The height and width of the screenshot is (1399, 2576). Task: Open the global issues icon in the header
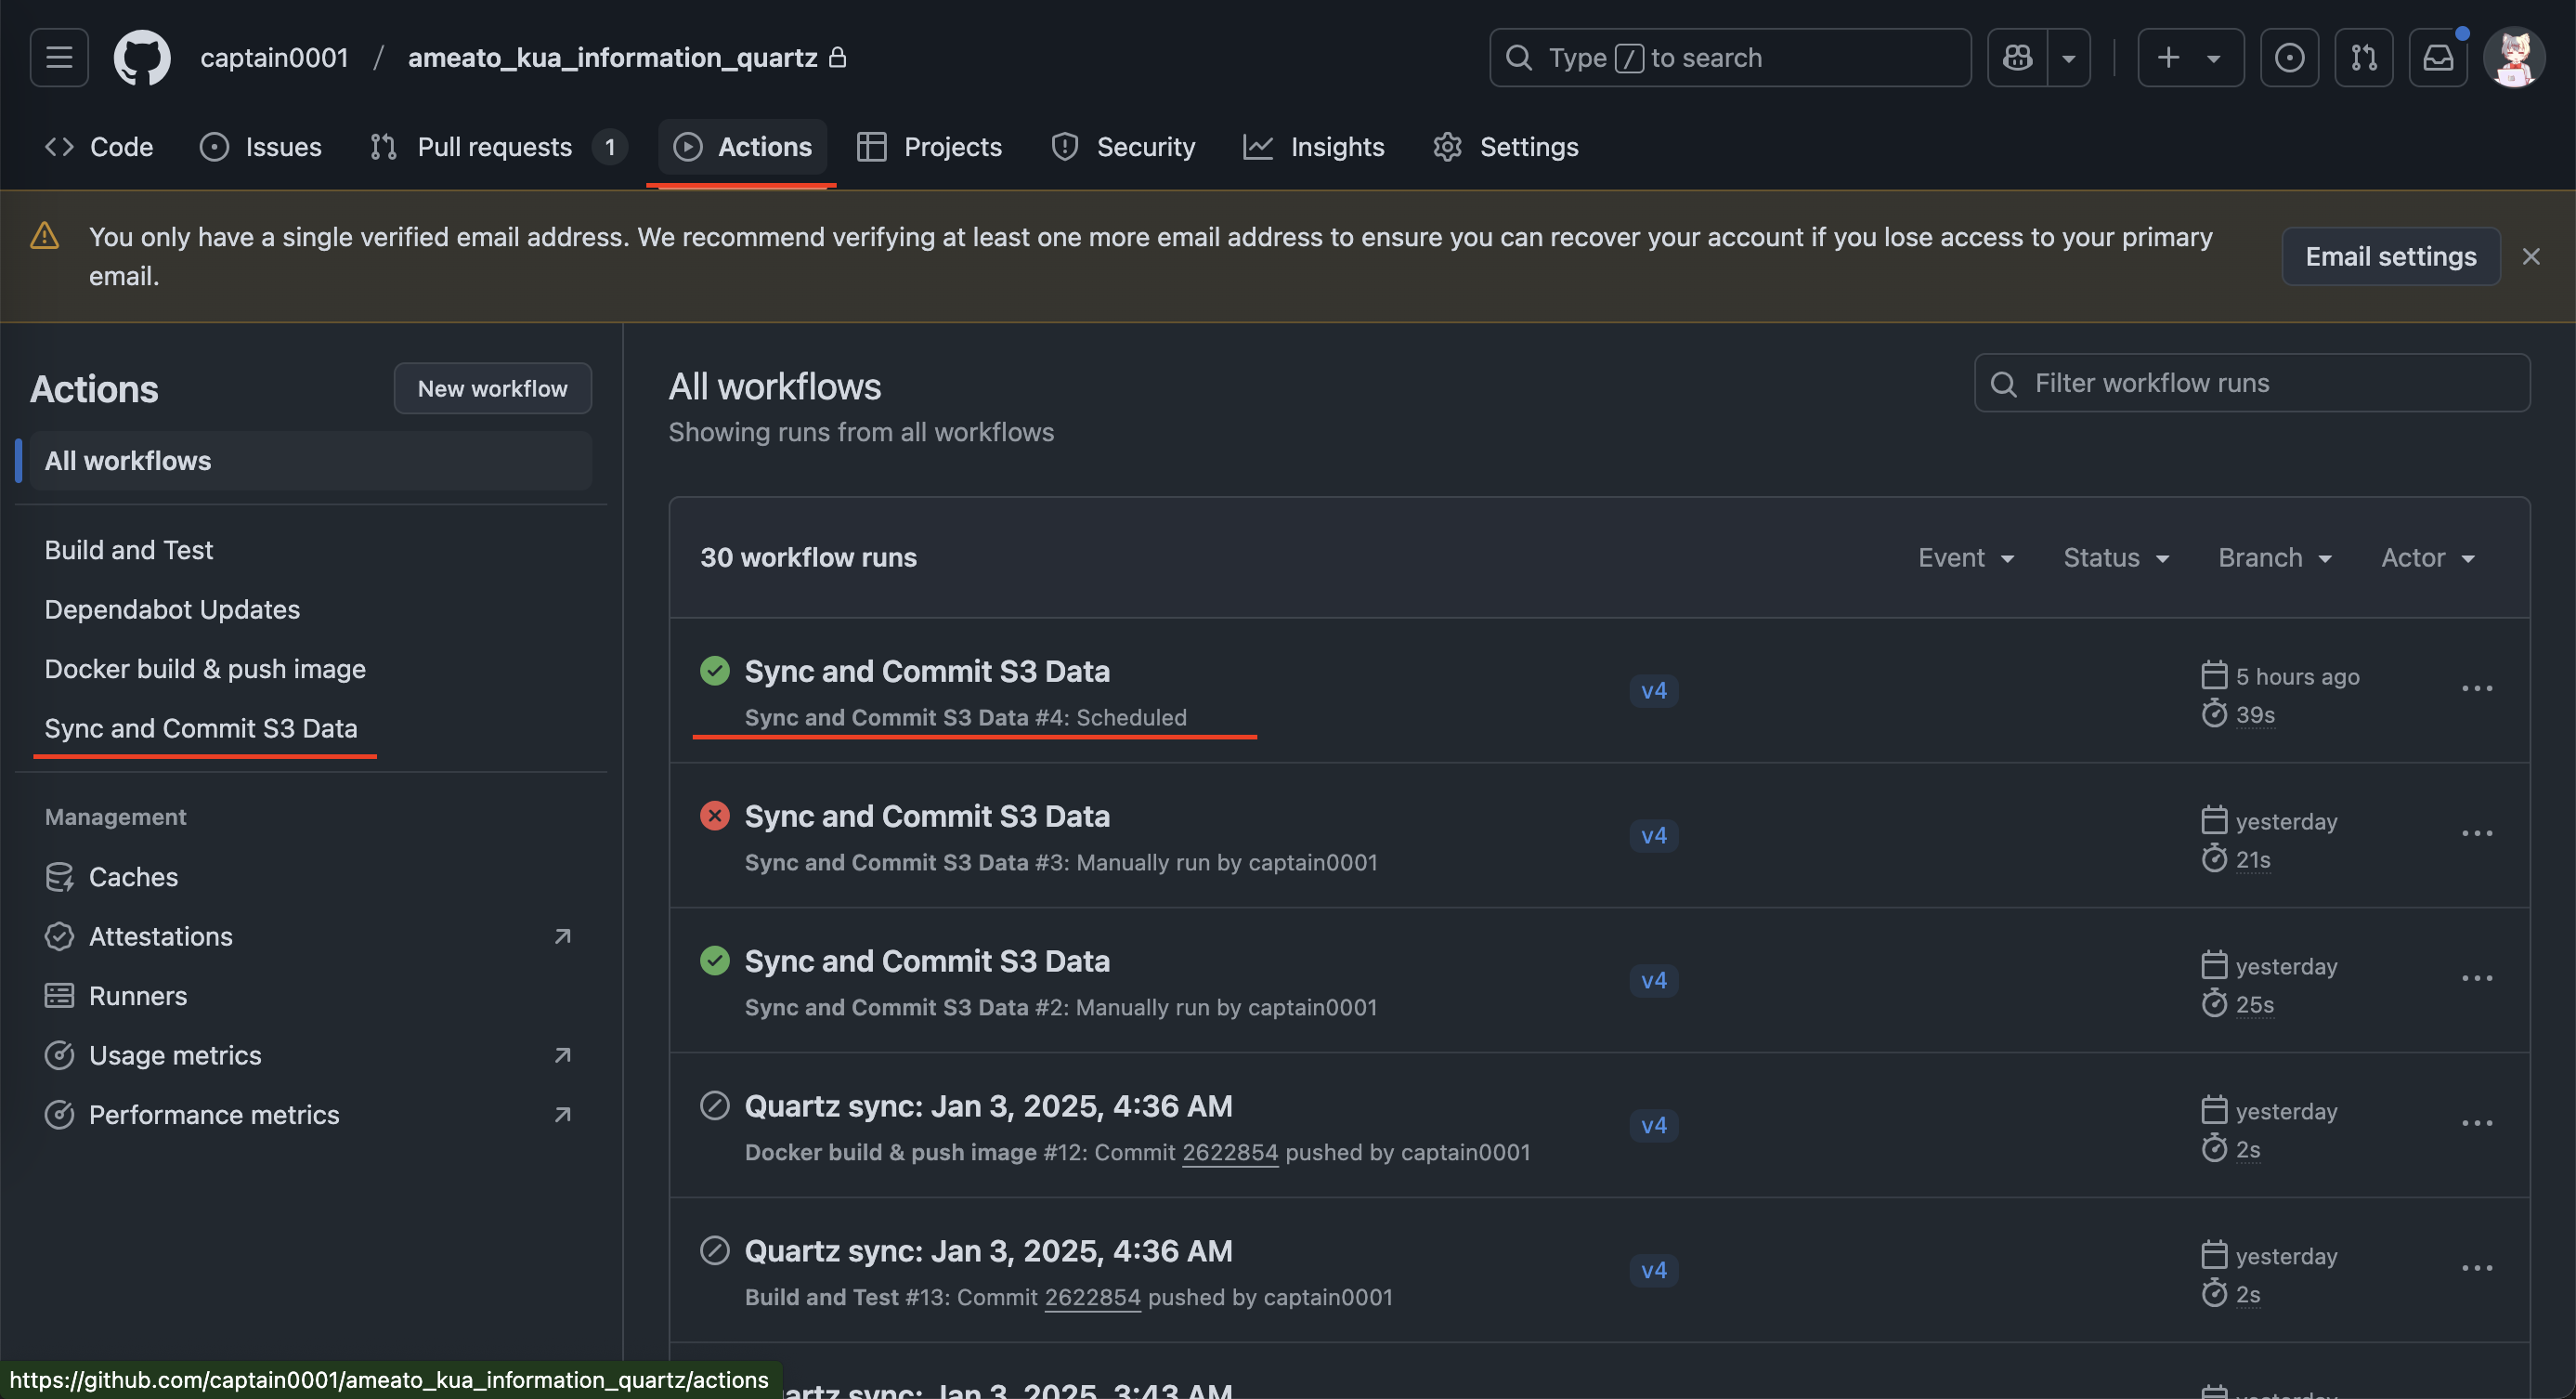tap(2289, 58)
